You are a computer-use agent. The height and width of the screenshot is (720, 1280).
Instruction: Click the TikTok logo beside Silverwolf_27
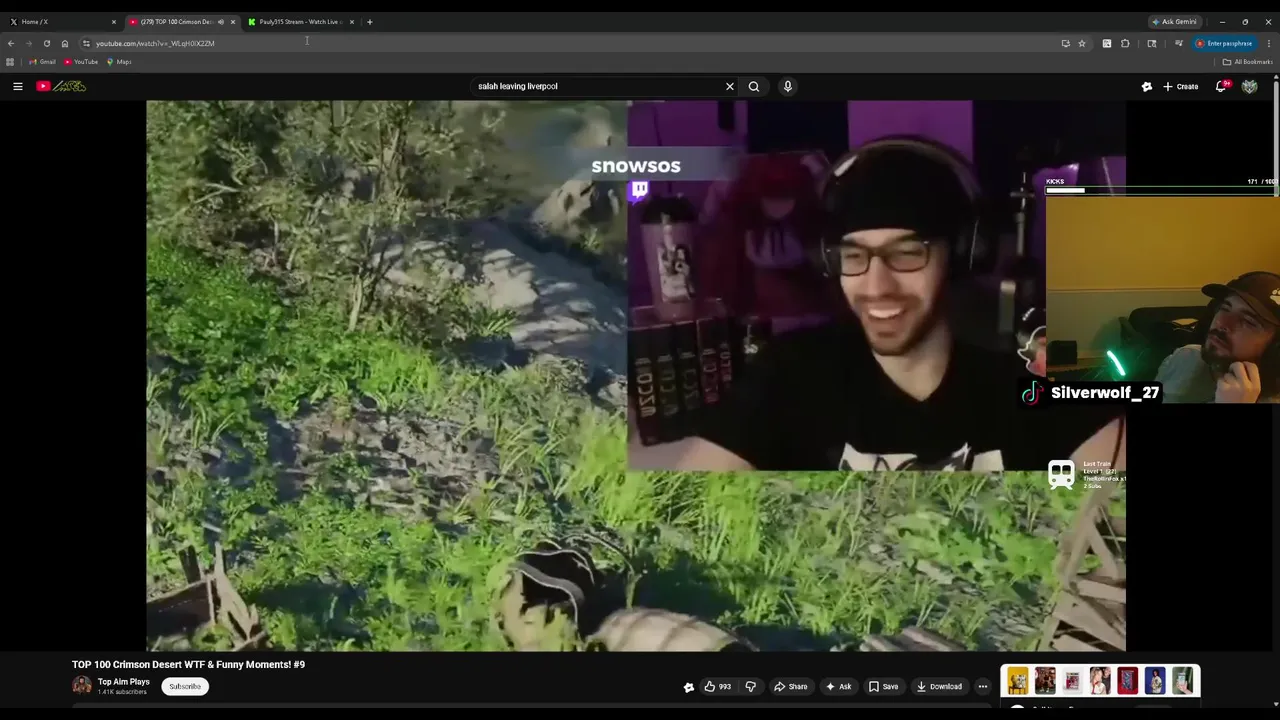coord(1031,393)
